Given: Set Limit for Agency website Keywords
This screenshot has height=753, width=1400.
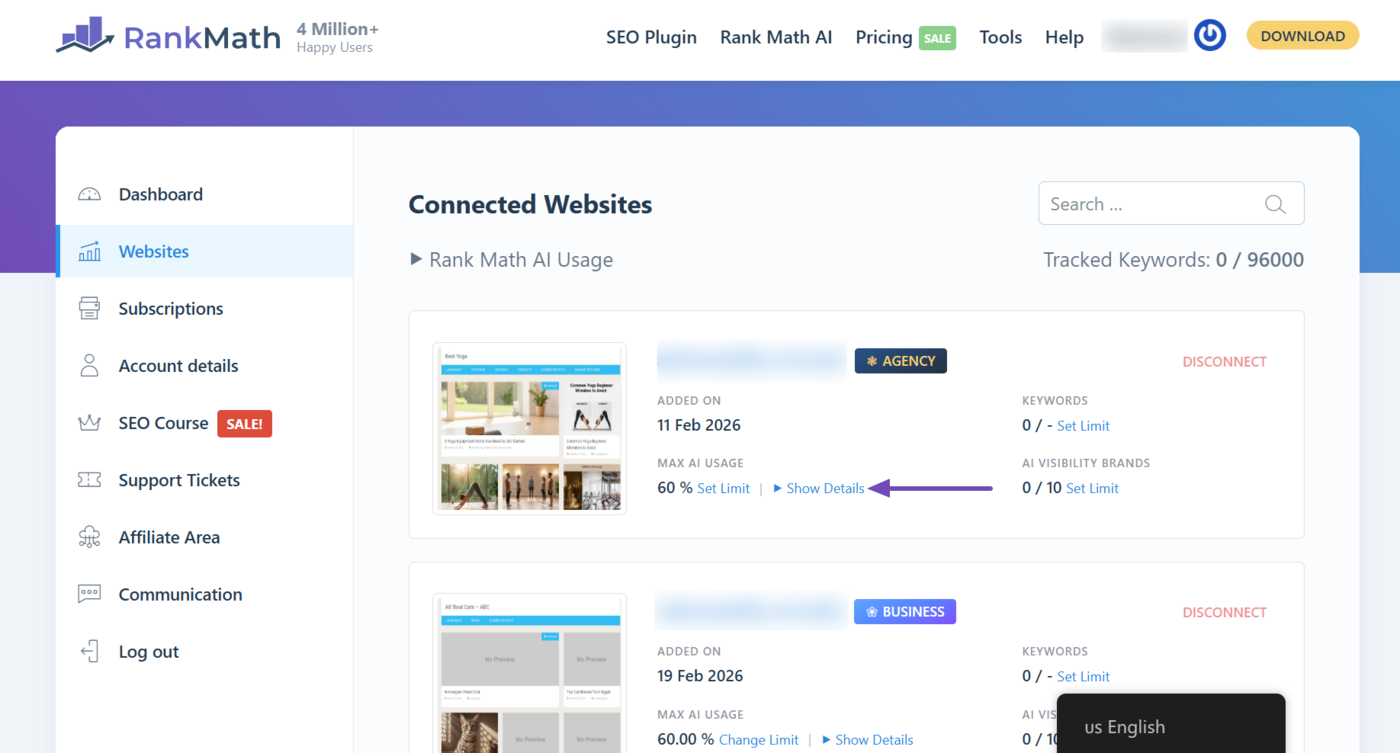Looking at the screenshot, I should pyautogui.click(x=1083, y=425).
